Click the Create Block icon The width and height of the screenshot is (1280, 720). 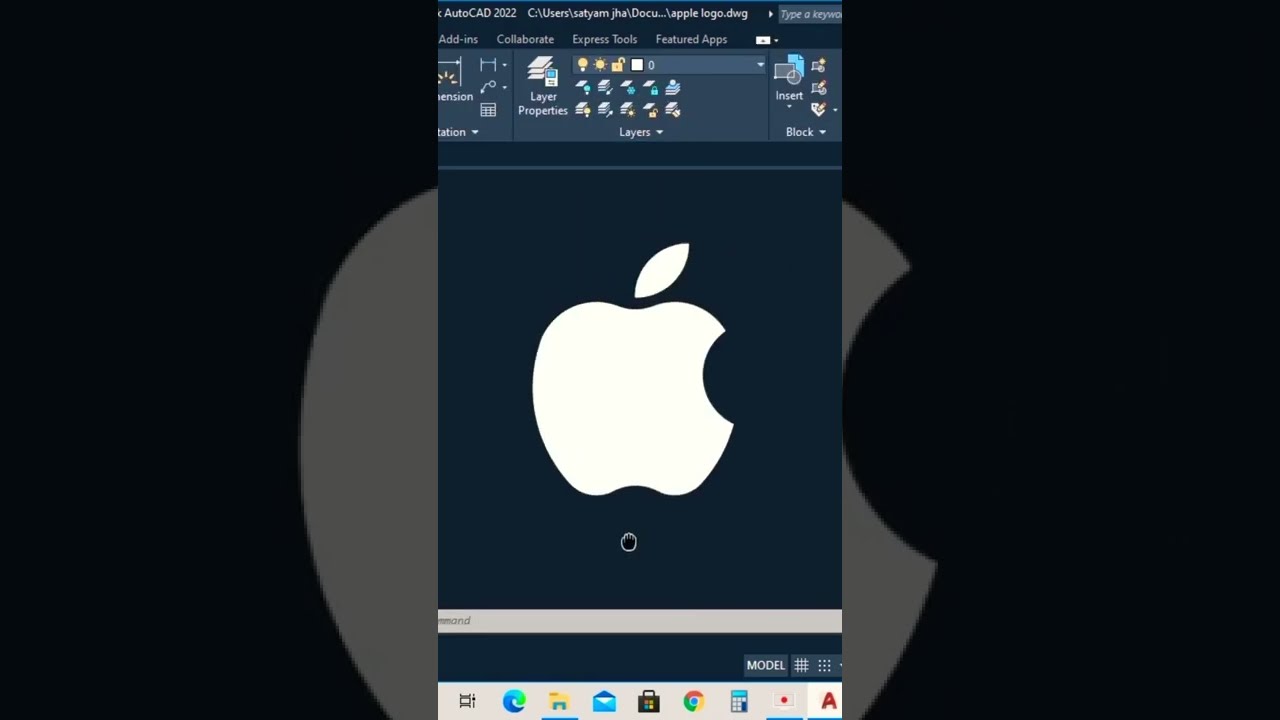point(818,65)
